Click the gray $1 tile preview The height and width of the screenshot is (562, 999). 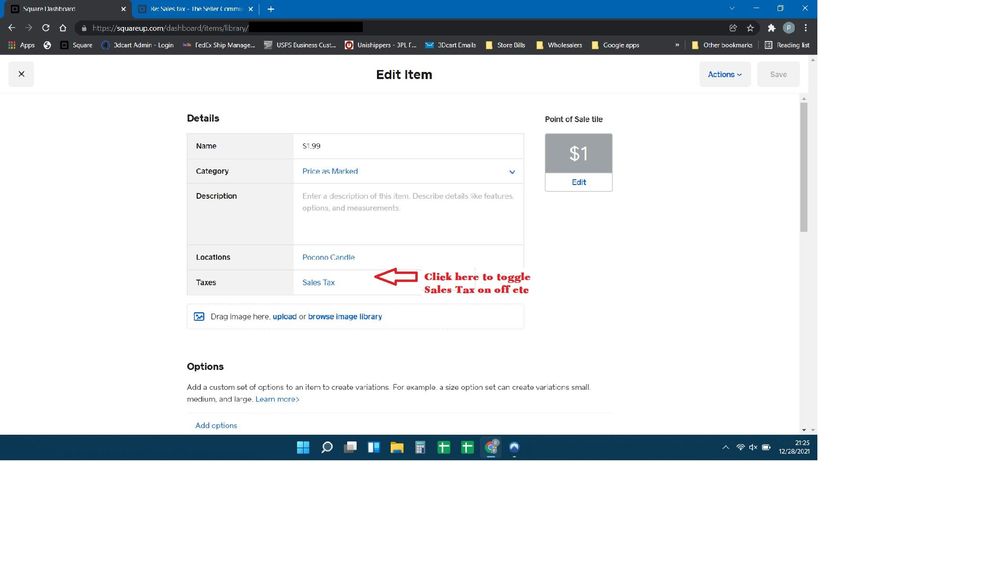click(x=578, y=153)
